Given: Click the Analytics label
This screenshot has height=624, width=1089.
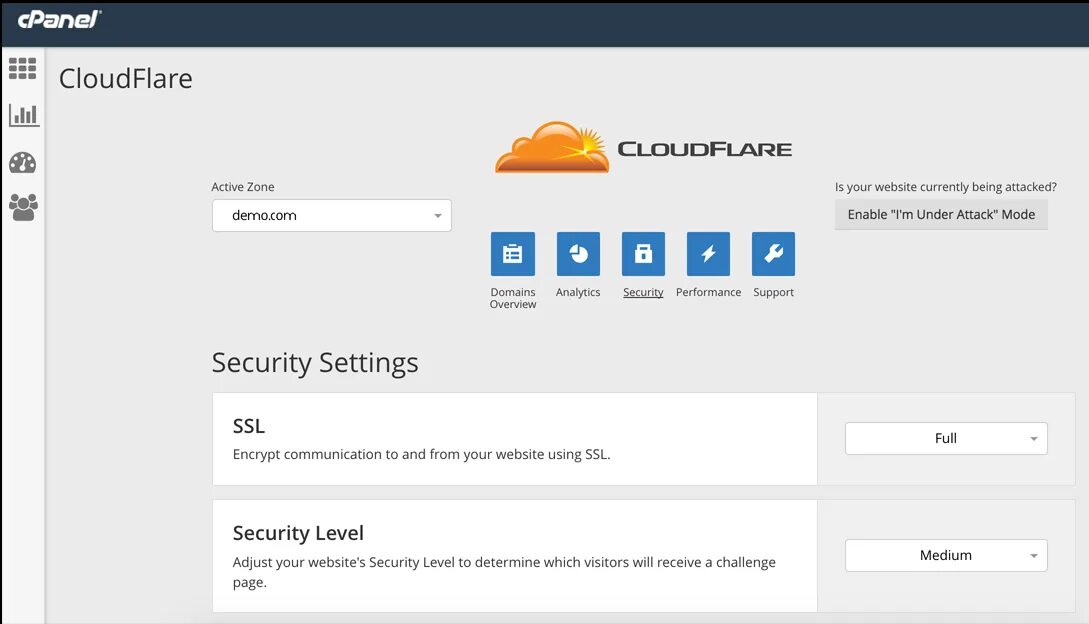Looking at the screenshot, I should (578, 293).
